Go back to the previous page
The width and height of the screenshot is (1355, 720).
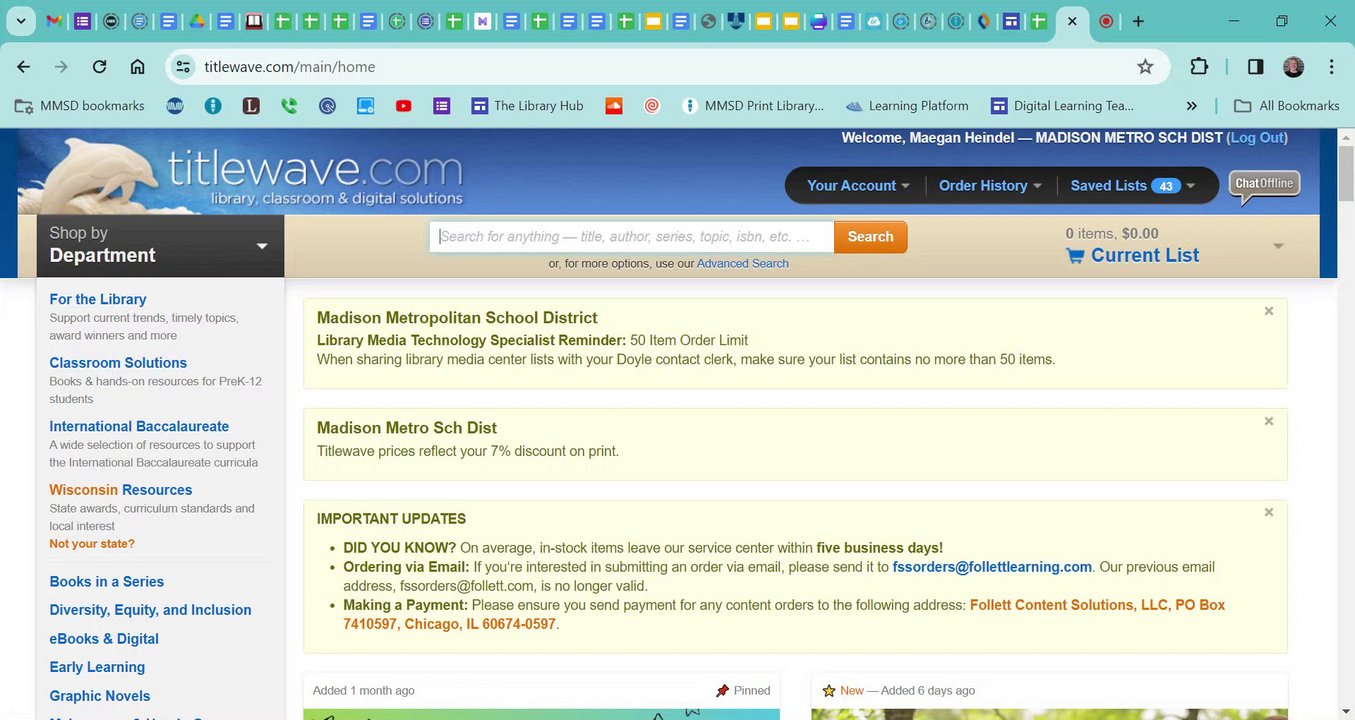(x=24, y=67)
